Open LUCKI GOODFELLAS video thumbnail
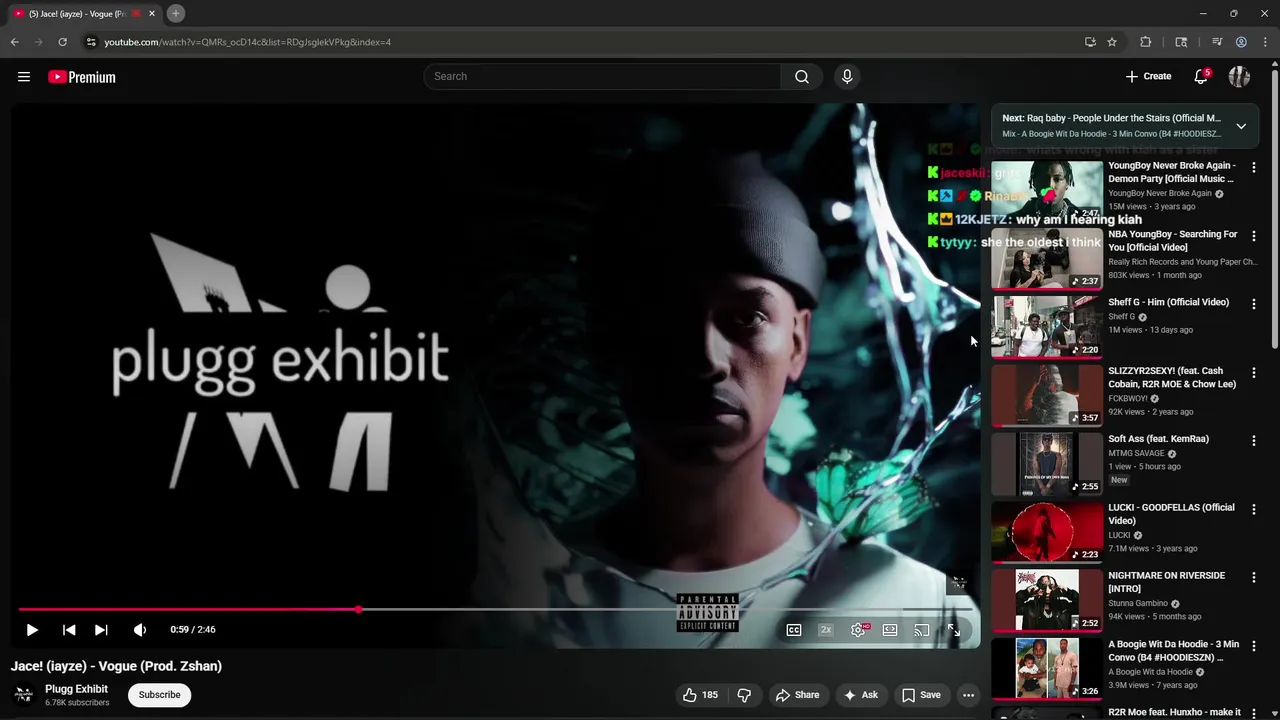Viewport: 1280px width, 720px height. pyautogui.click(x=1047, y=532)
